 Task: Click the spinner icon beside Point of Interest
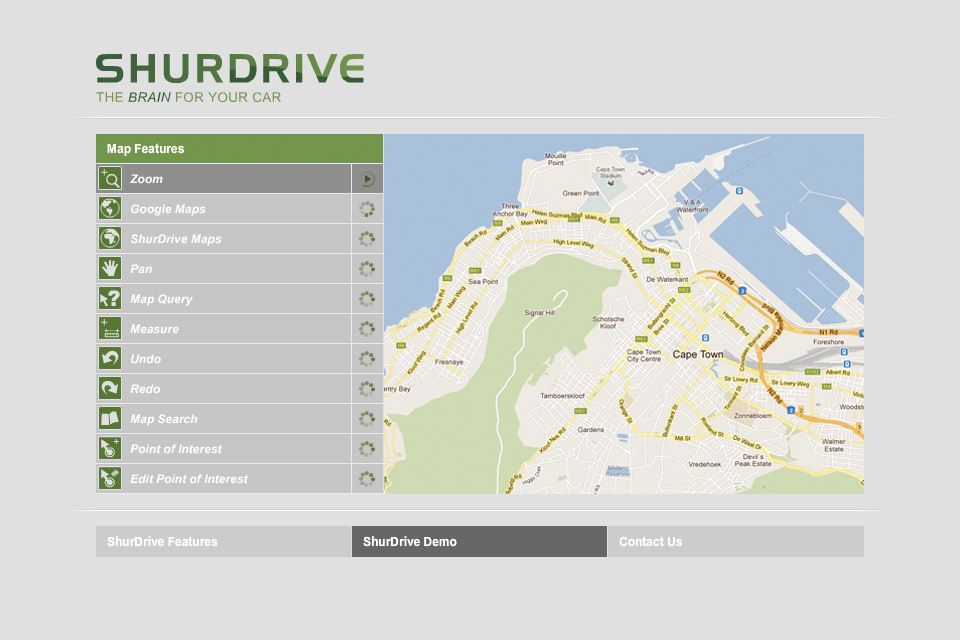pos(367,449)
